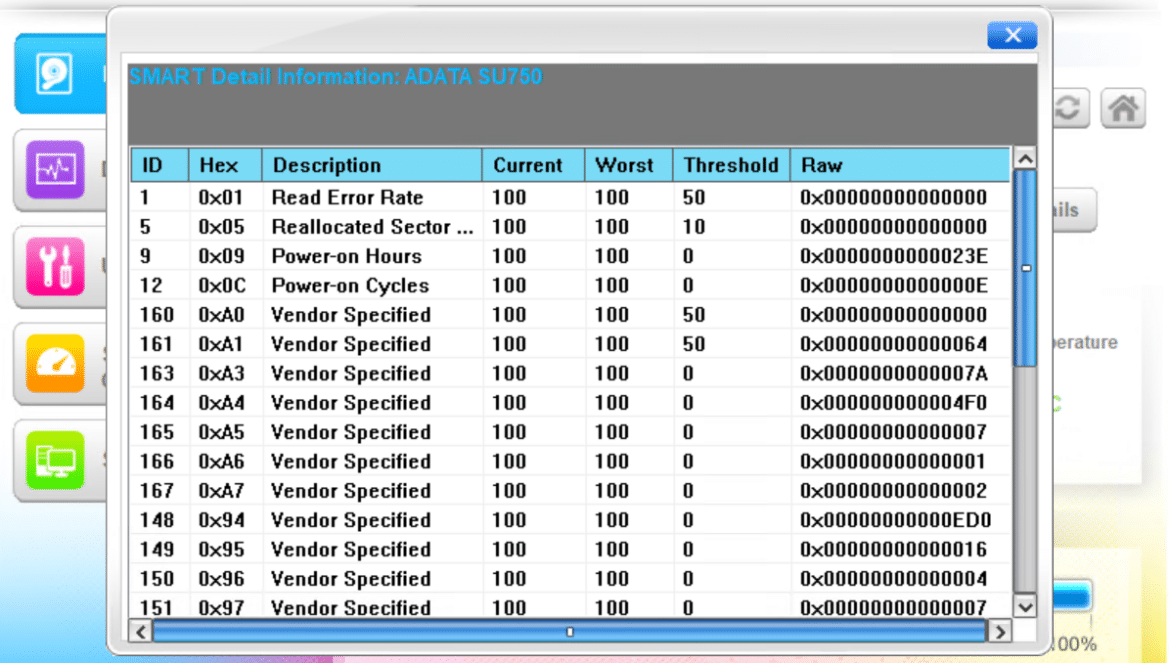Sort by the Threshold column header
The height and width of the screenshot is (663, 1170).
[x=731, y=165]
